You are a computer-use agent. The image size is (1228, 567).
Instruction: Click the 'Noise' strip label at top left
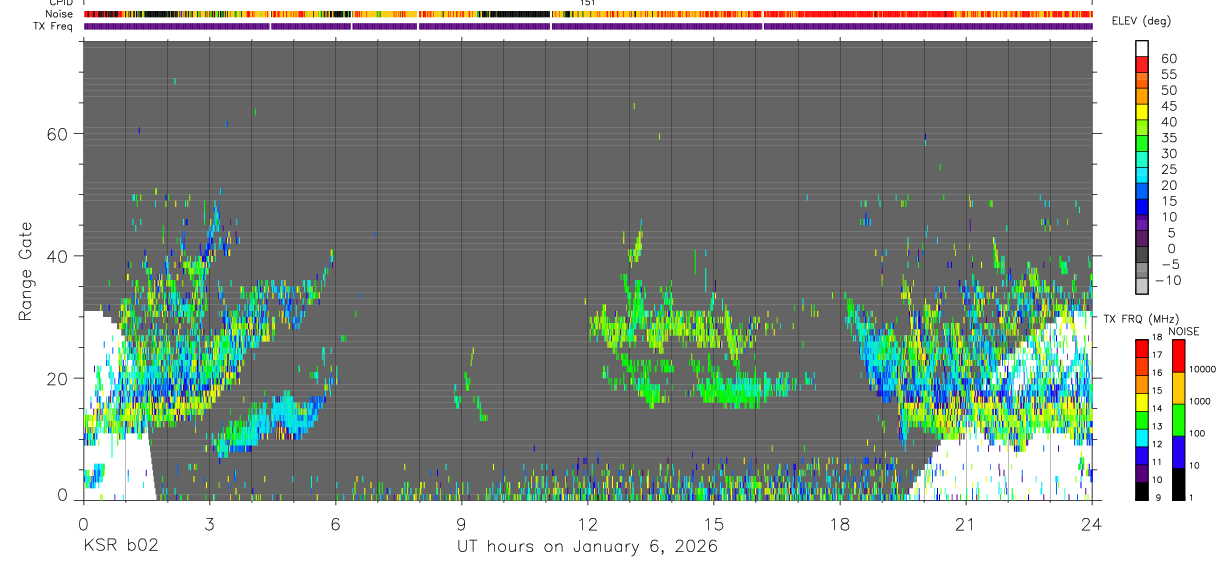click(61, 15)
